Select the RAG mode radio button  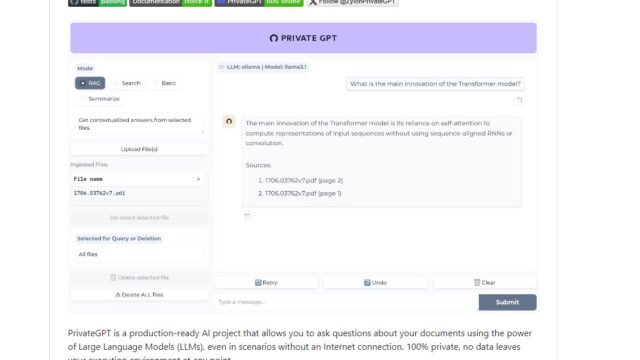coord(83,83)
